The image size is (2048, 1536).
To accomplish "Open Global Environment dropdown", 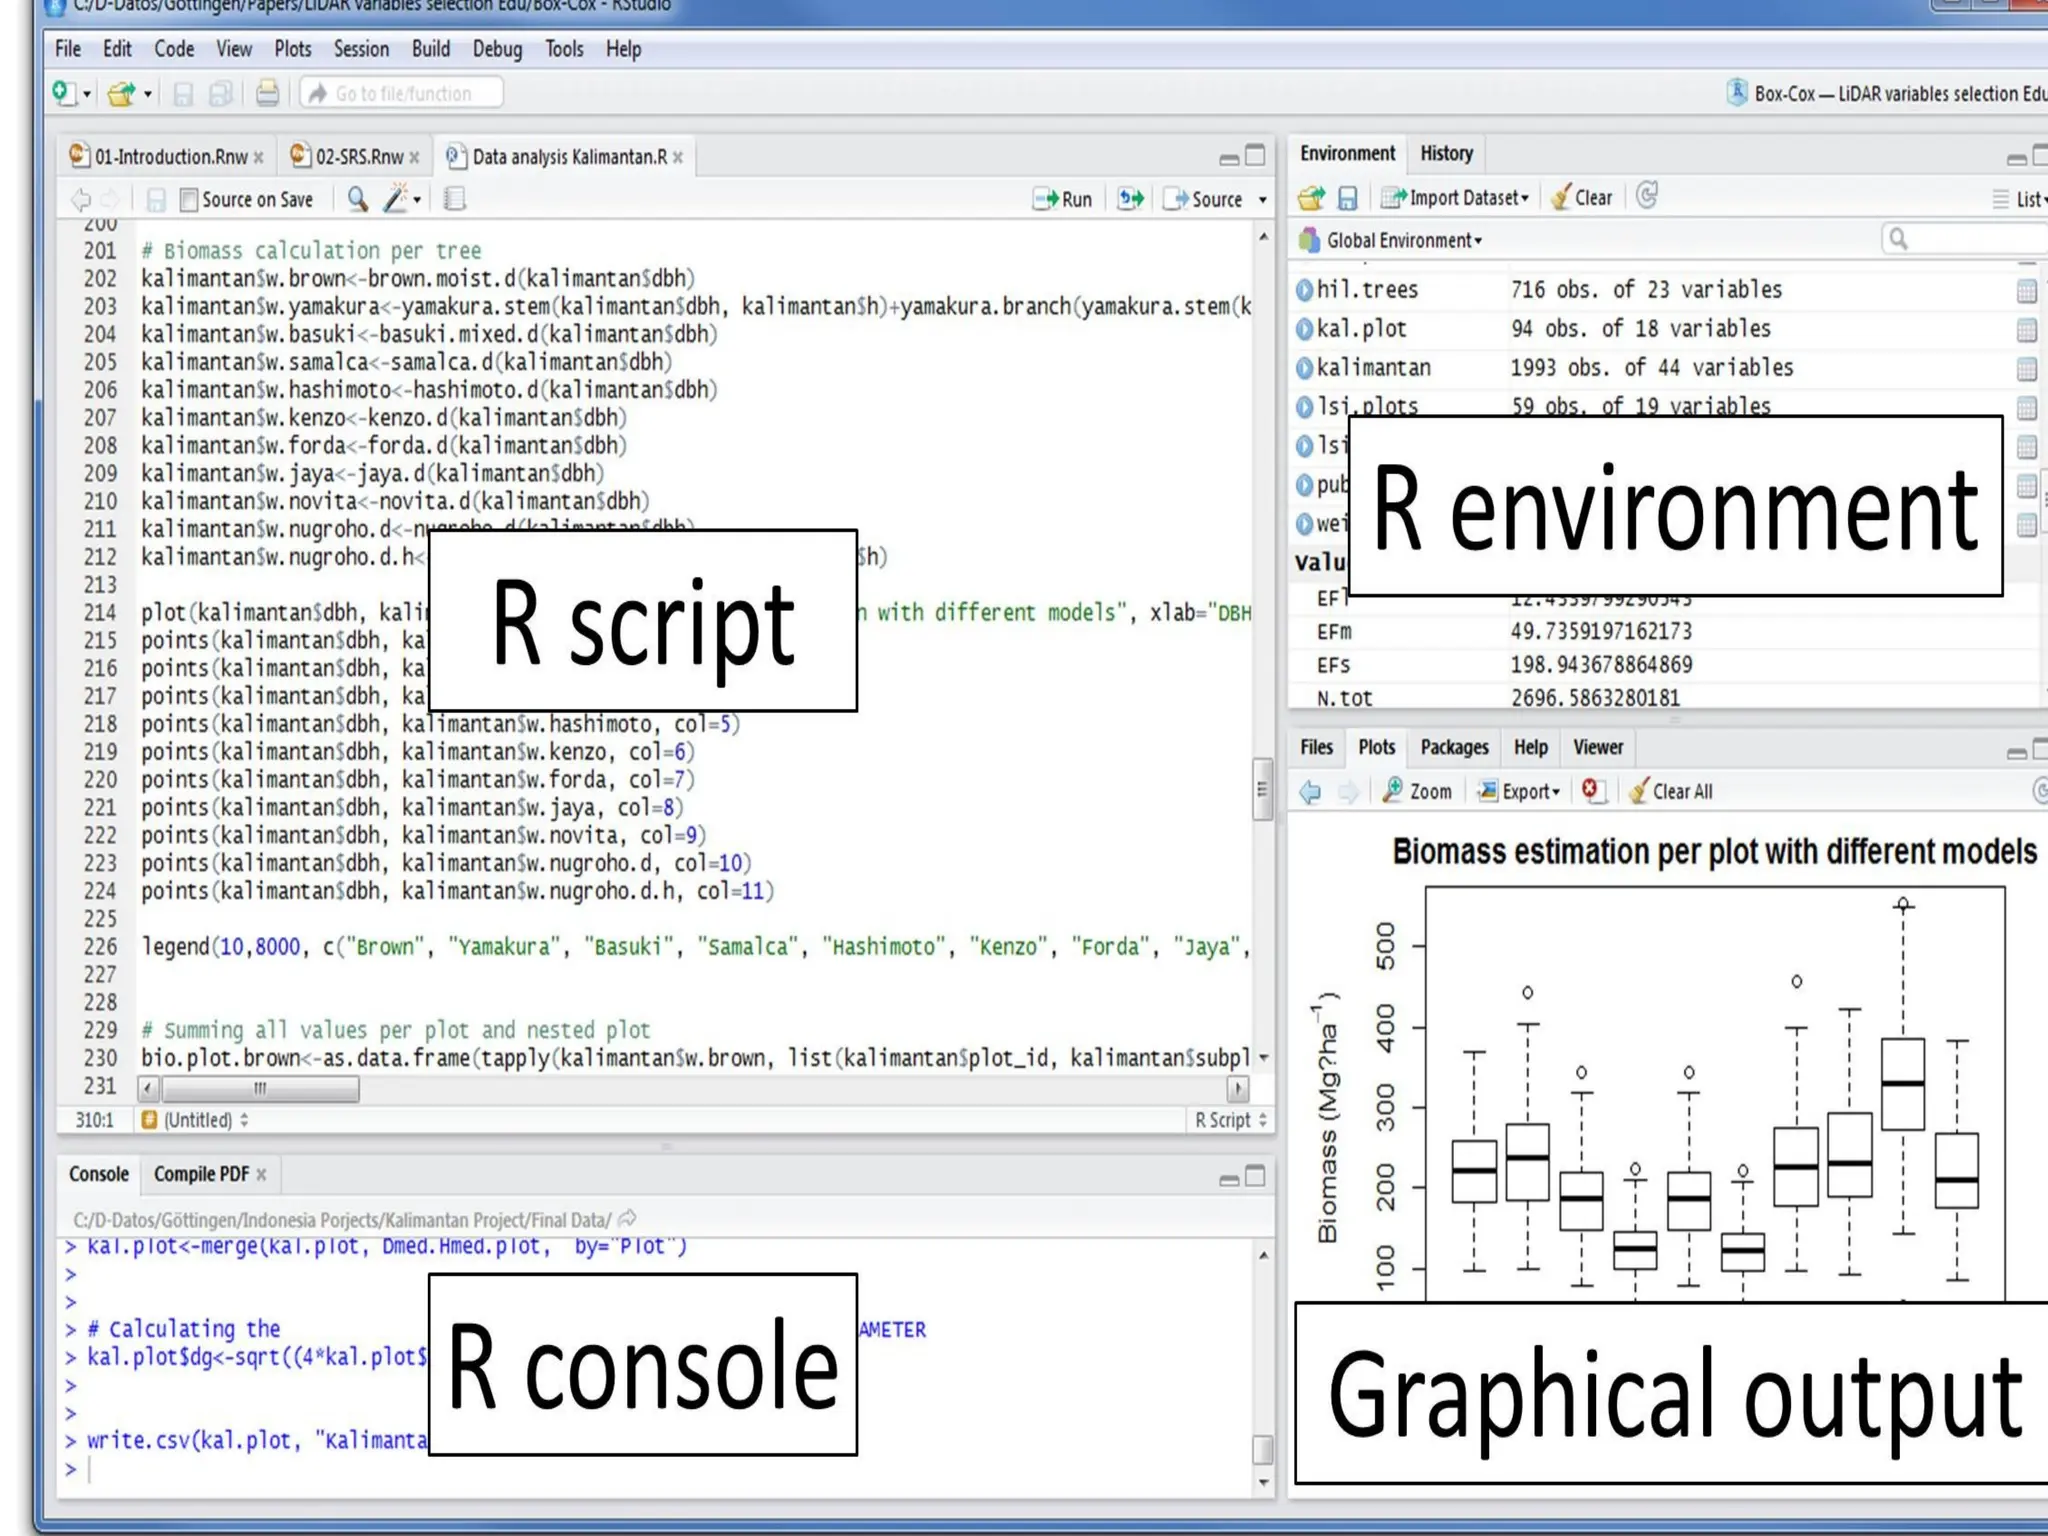I will (x=1403, y=241).
